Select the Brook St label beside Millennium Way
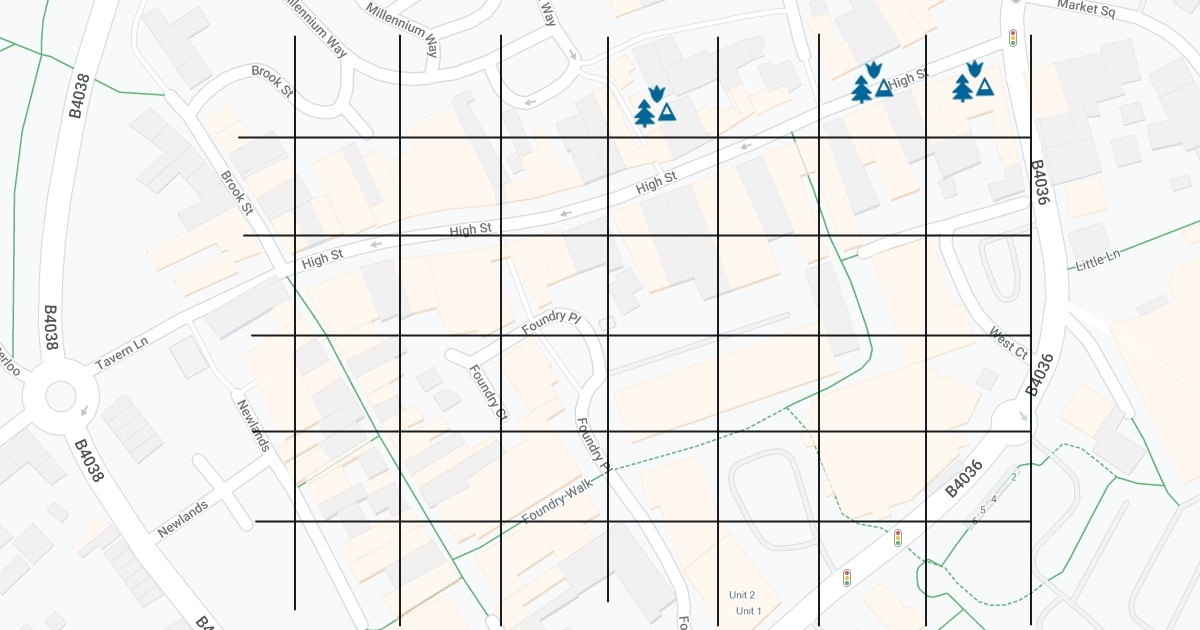Viewport: 1200px width, 630px height. pos(272,81)
